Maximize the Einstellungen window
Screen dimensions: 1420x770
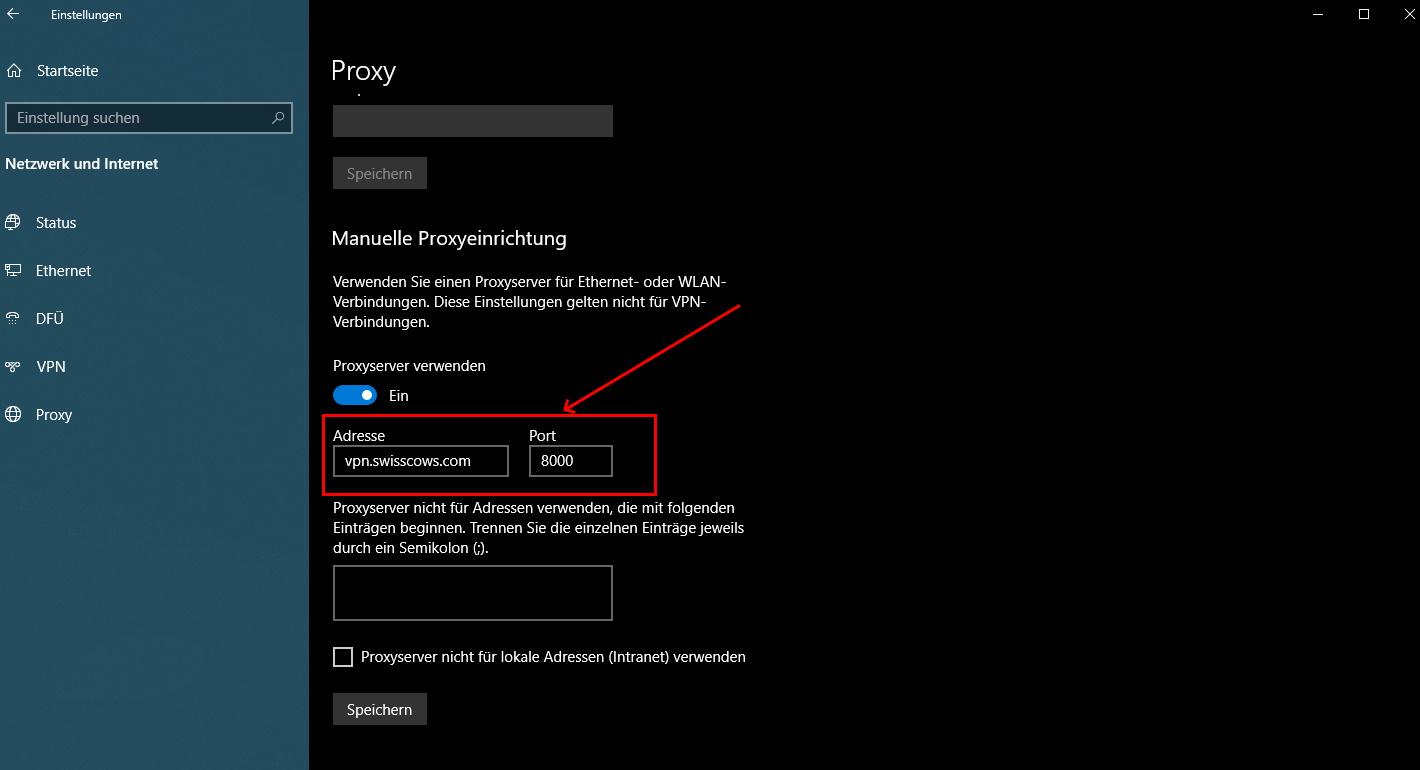coord(1364,14)
